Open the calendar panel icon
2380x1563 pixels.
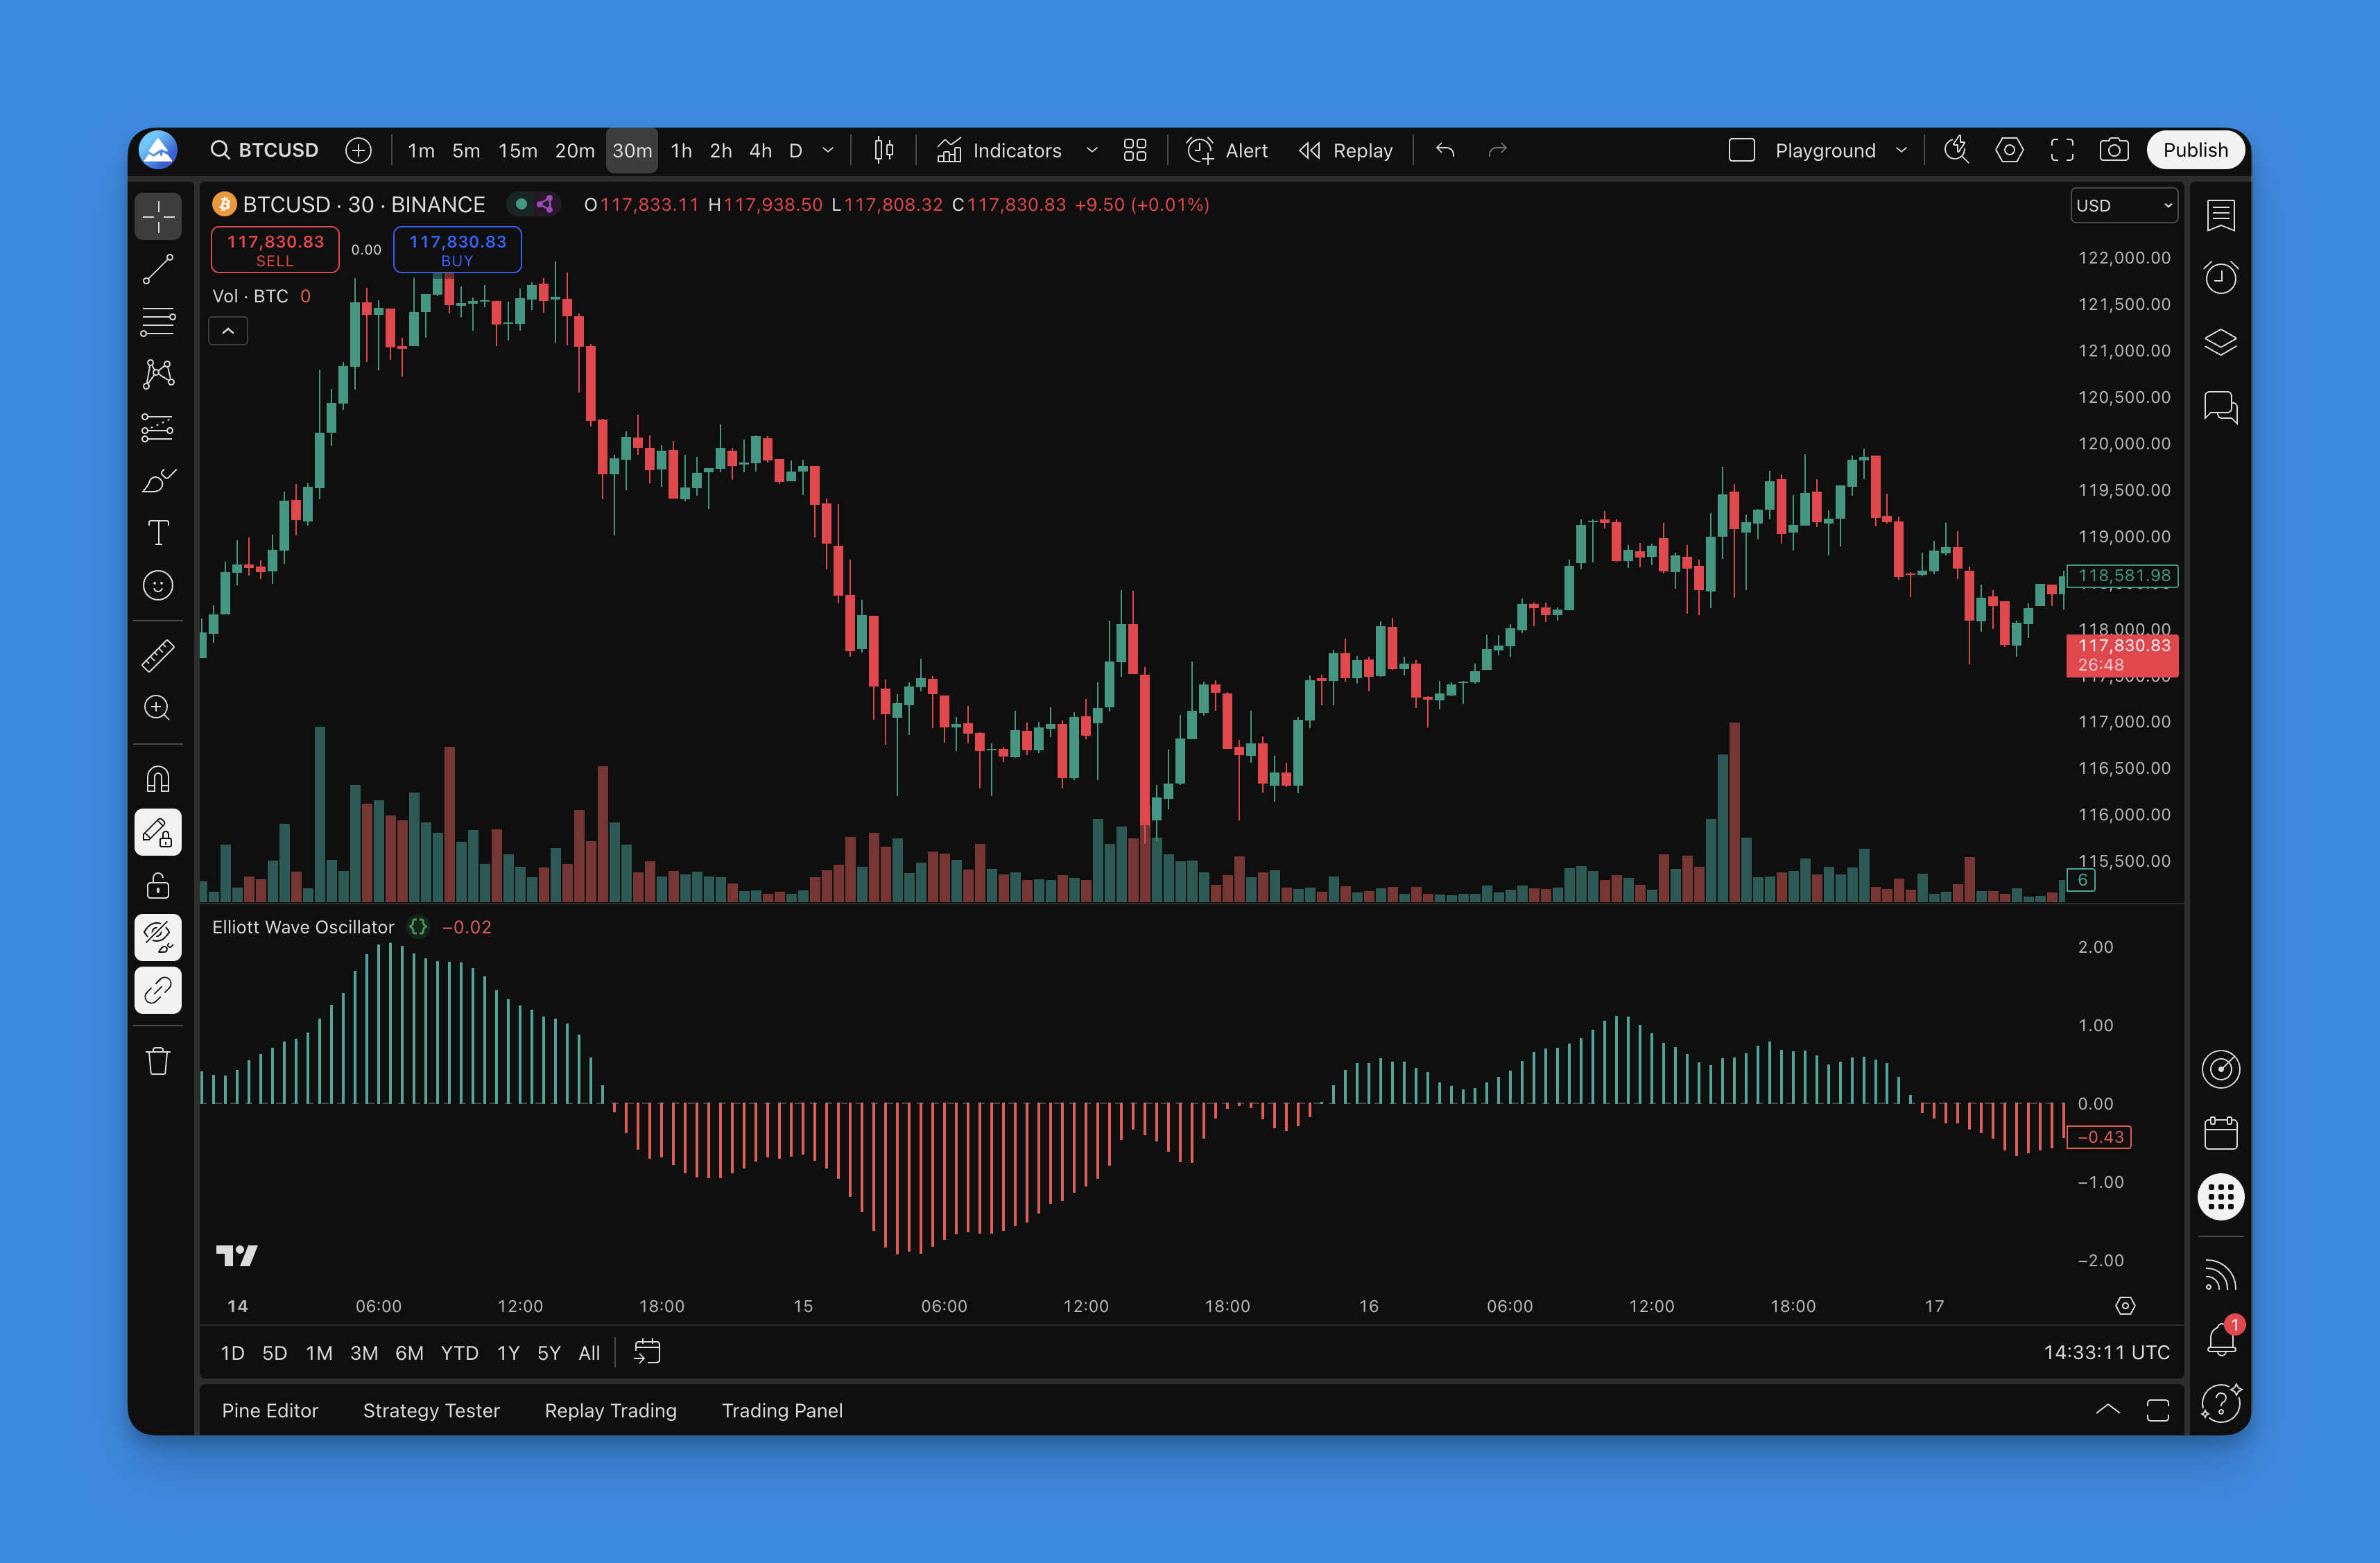click(x=2220, y=1133)
